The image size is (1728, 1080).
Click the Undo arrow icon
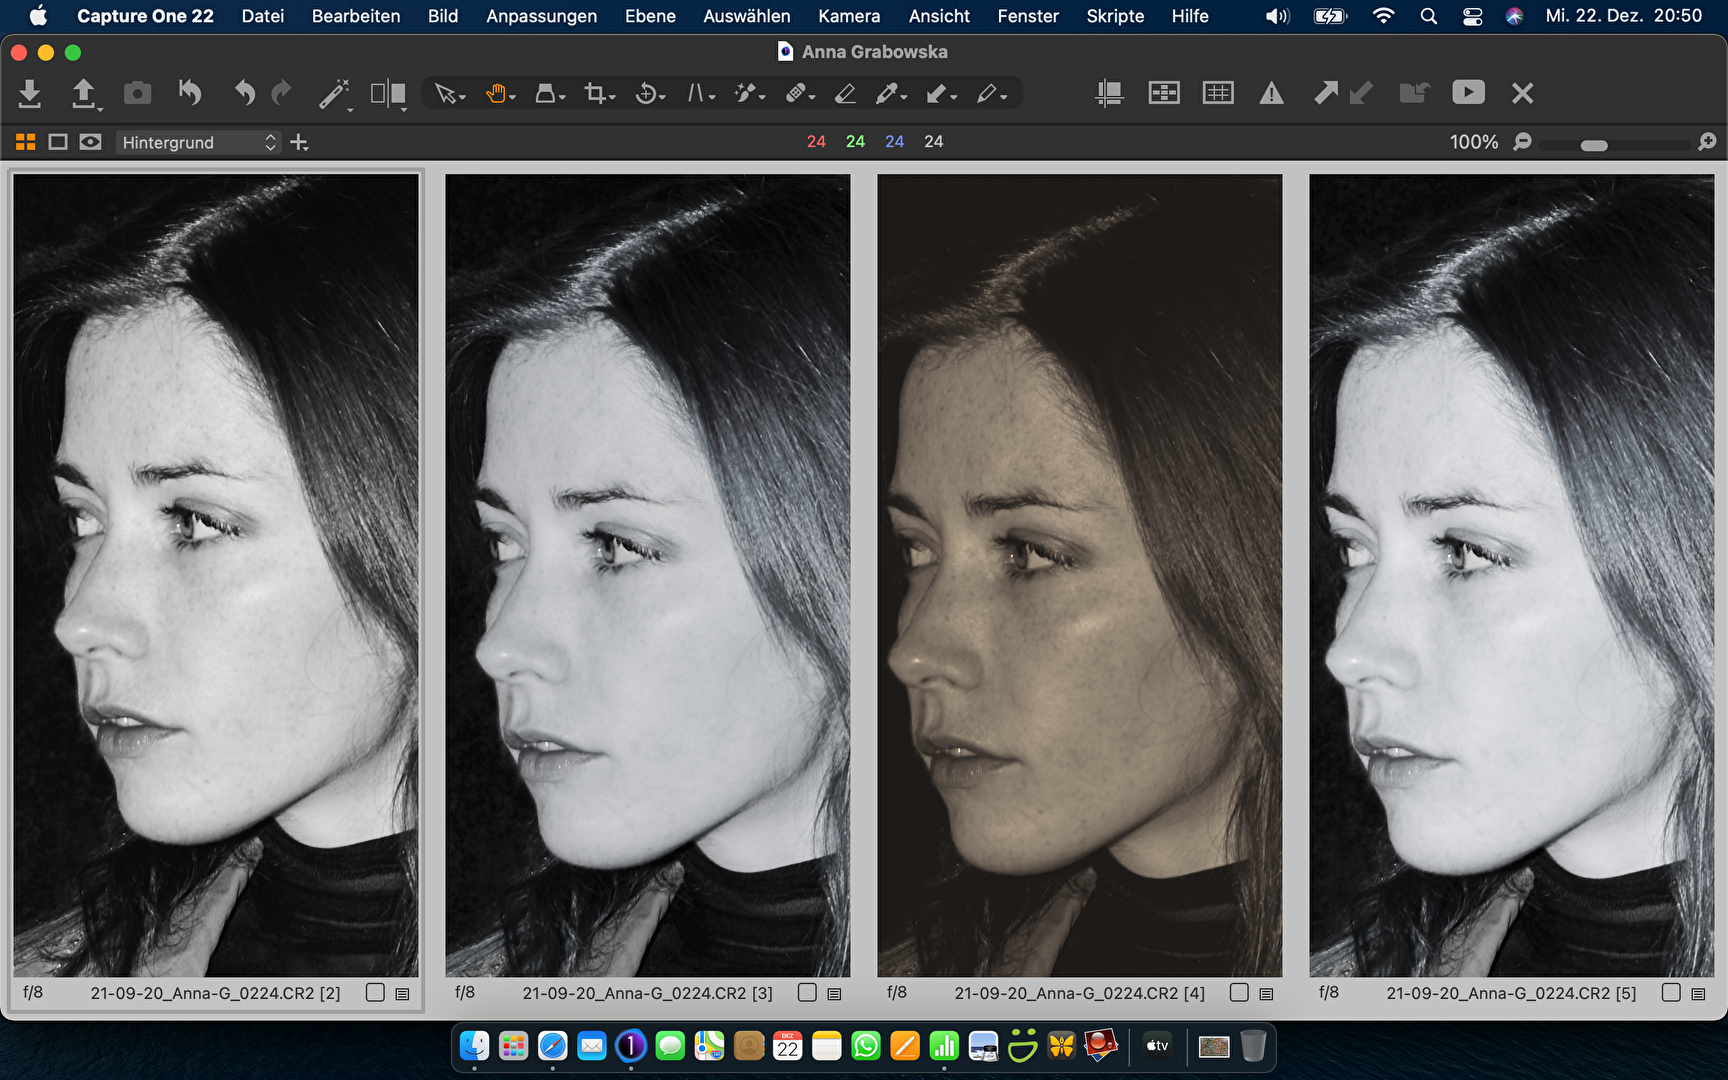pos(244,93)
